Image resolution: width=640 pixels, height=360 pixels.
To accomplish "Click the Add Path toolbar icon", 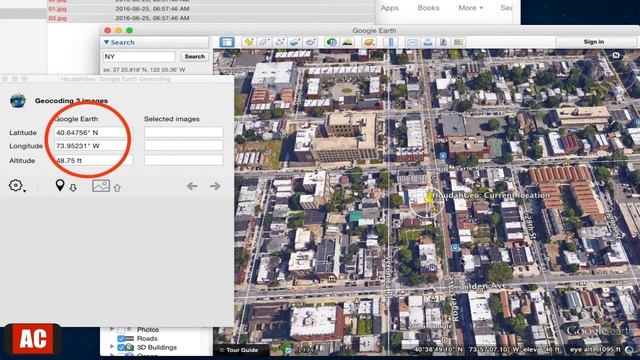I will pyautogui.click(x=280, y=42).
